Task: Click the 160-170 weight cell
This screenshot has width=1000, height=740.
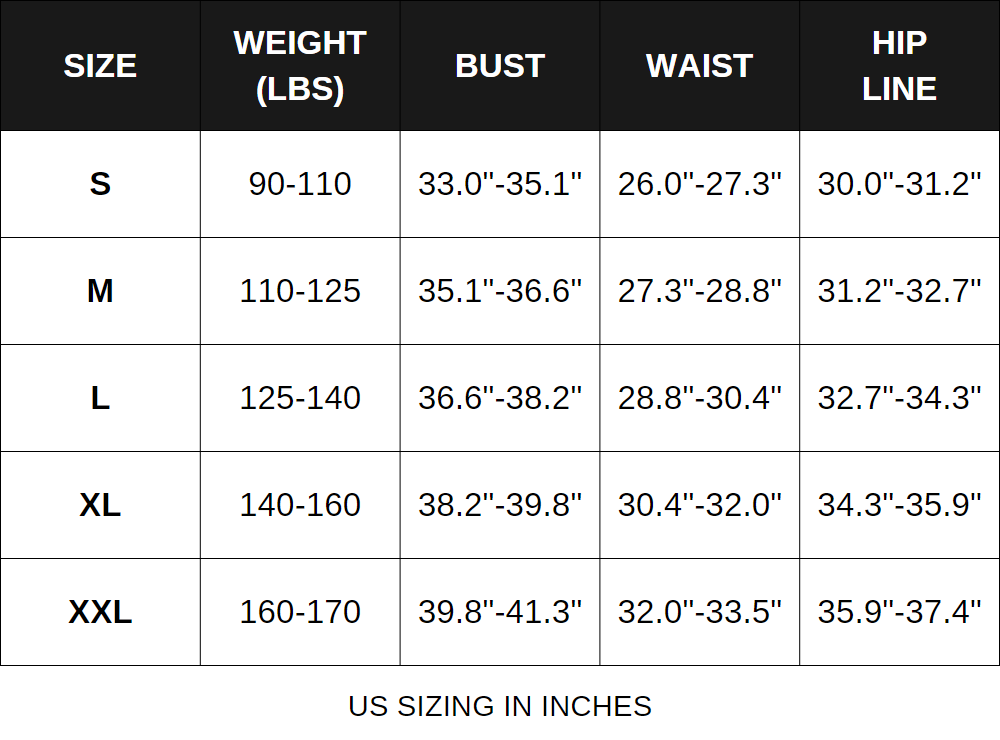Action: click(x=300, y=612)
